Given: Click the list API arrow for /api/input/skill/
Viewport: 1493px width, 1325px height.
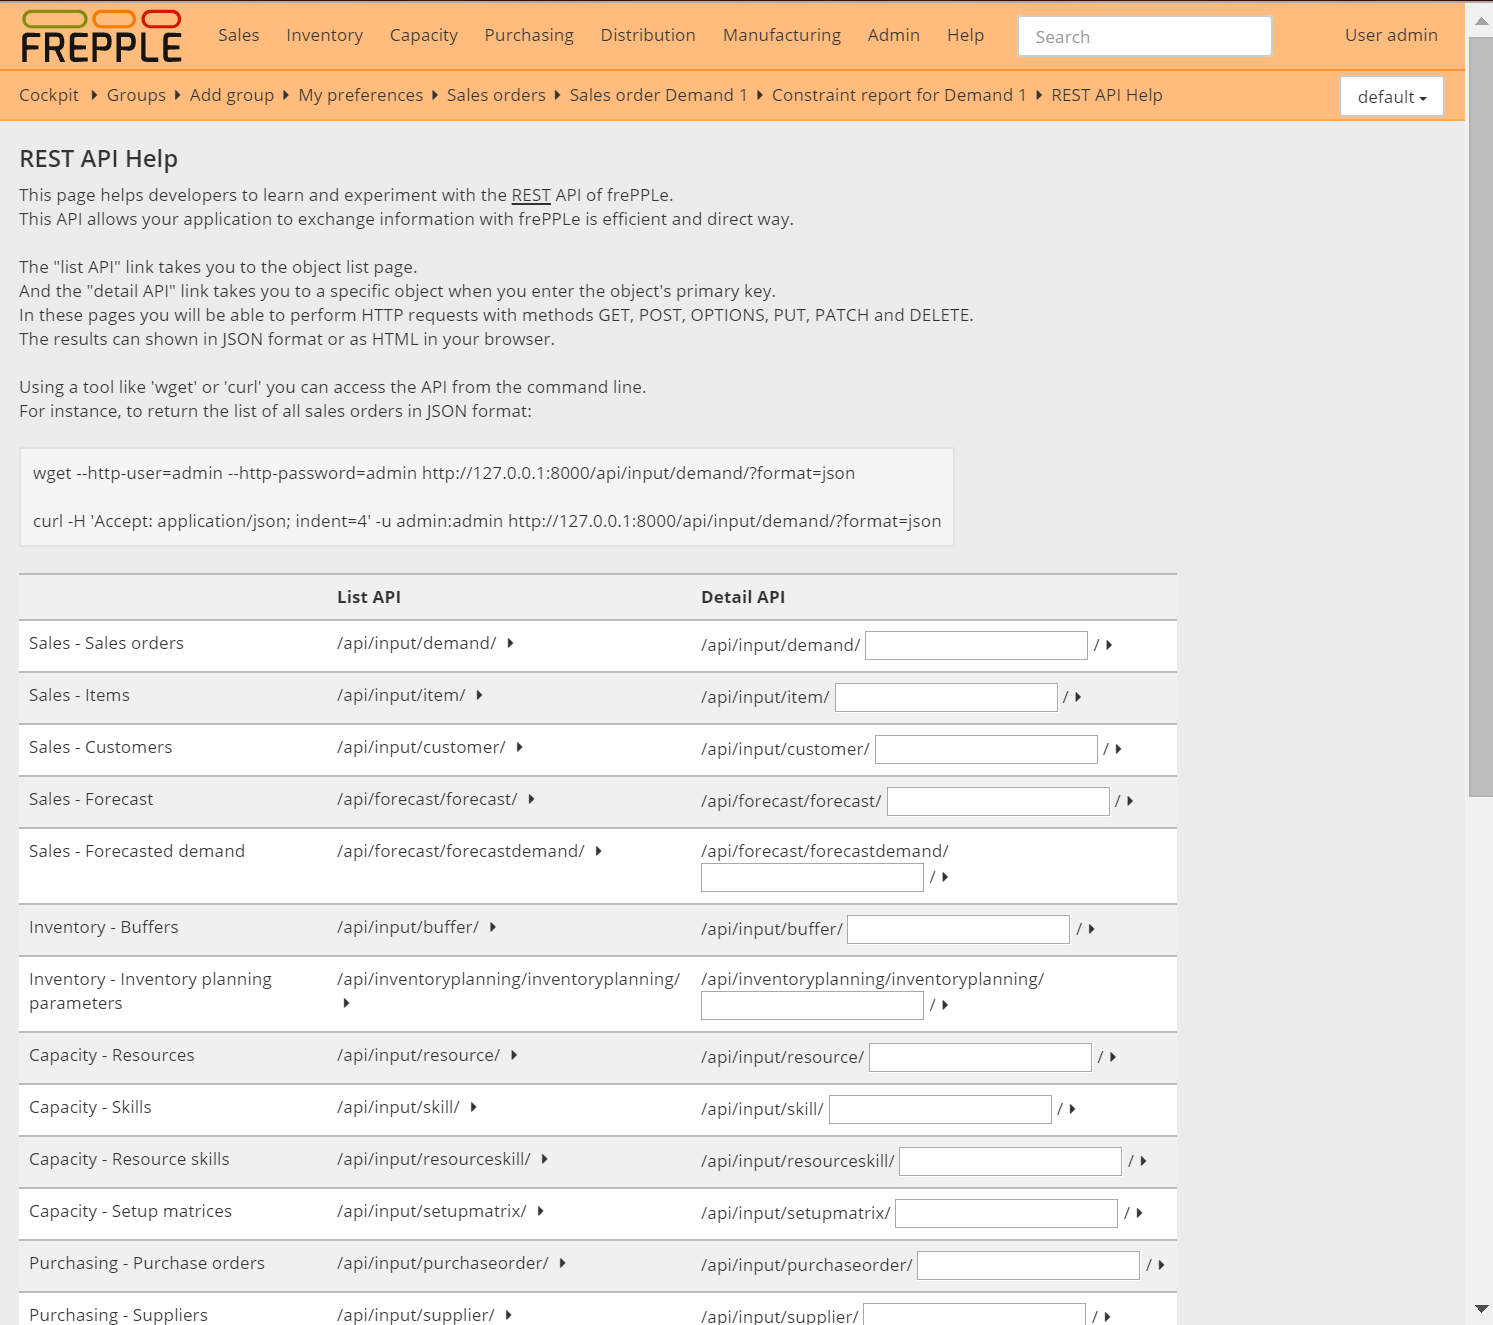Looking at the screenshot, I should (x=473, y=1107).
